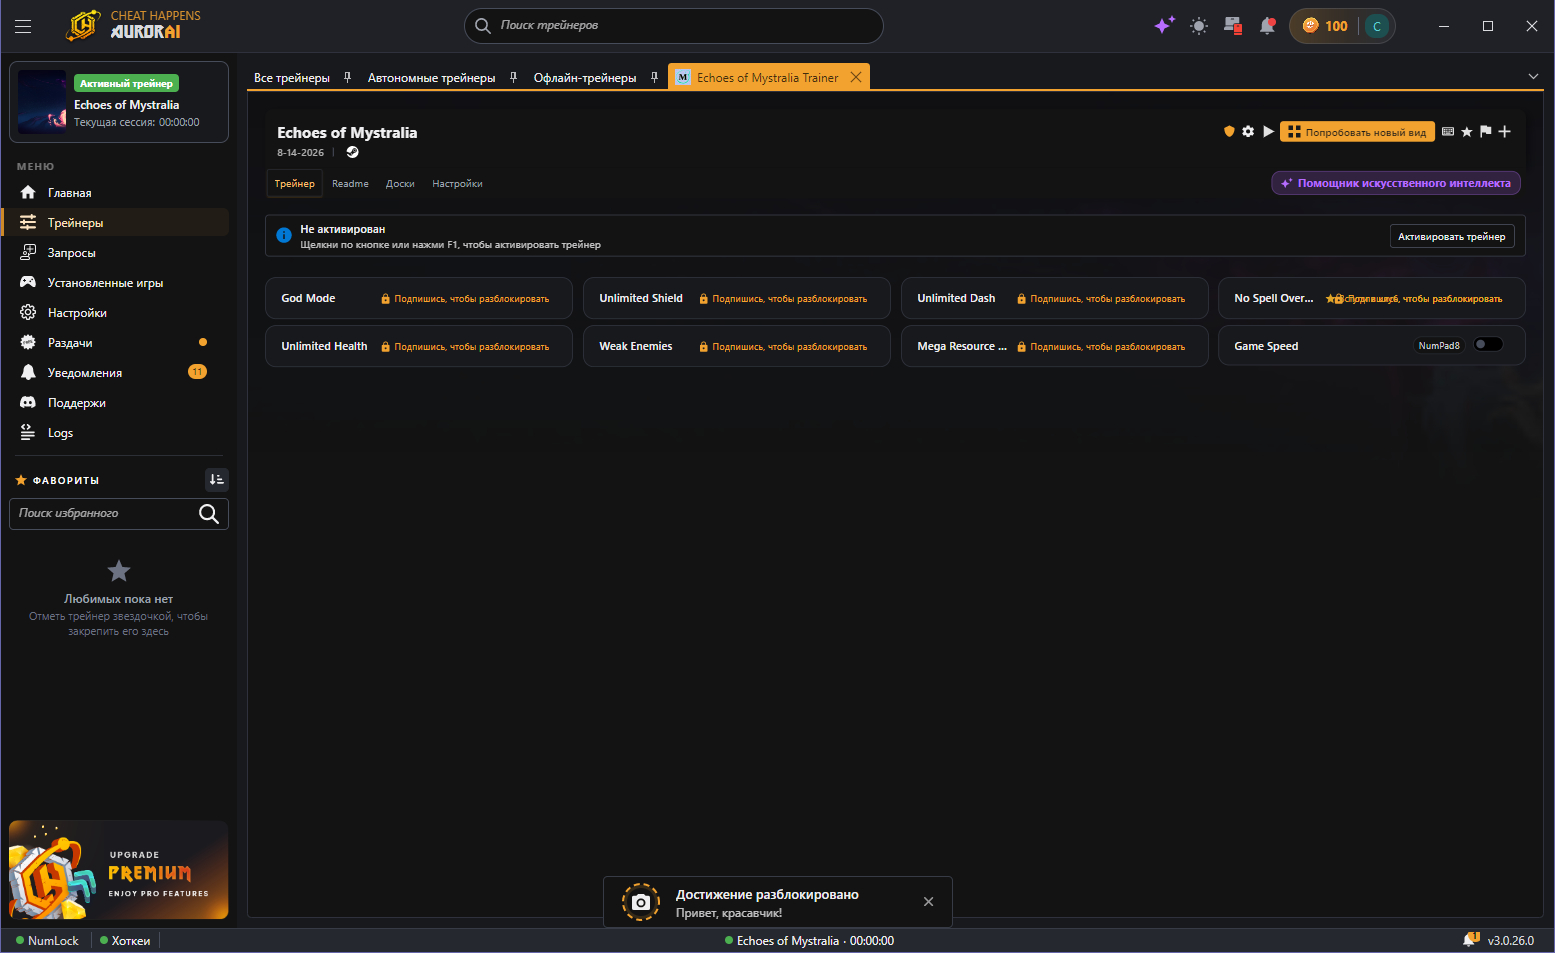Screen dimensions: 1555x953
Task: Go to 'Главная' in the sidebar menu
Action: 117,192
